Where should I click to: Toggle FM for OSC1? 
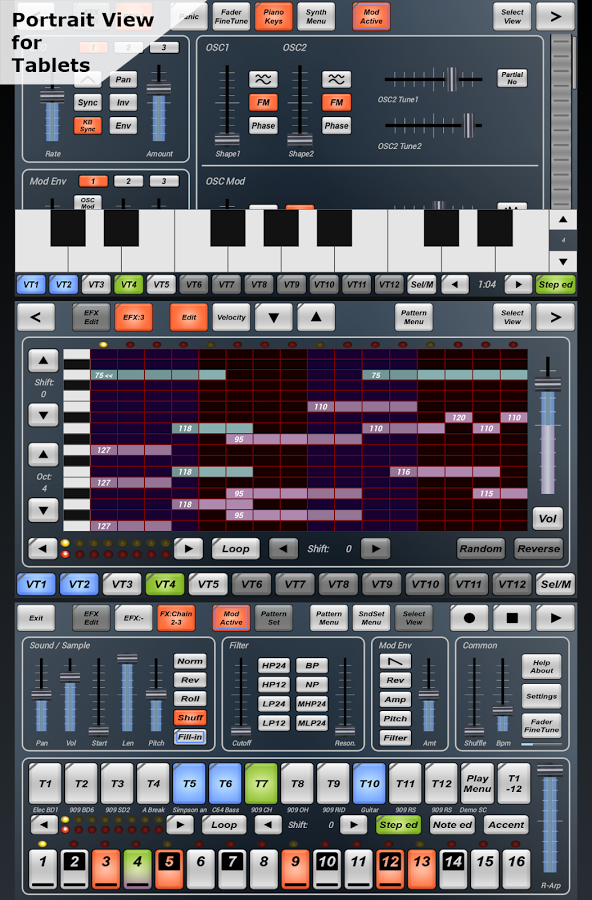click(x=264, y=102)
